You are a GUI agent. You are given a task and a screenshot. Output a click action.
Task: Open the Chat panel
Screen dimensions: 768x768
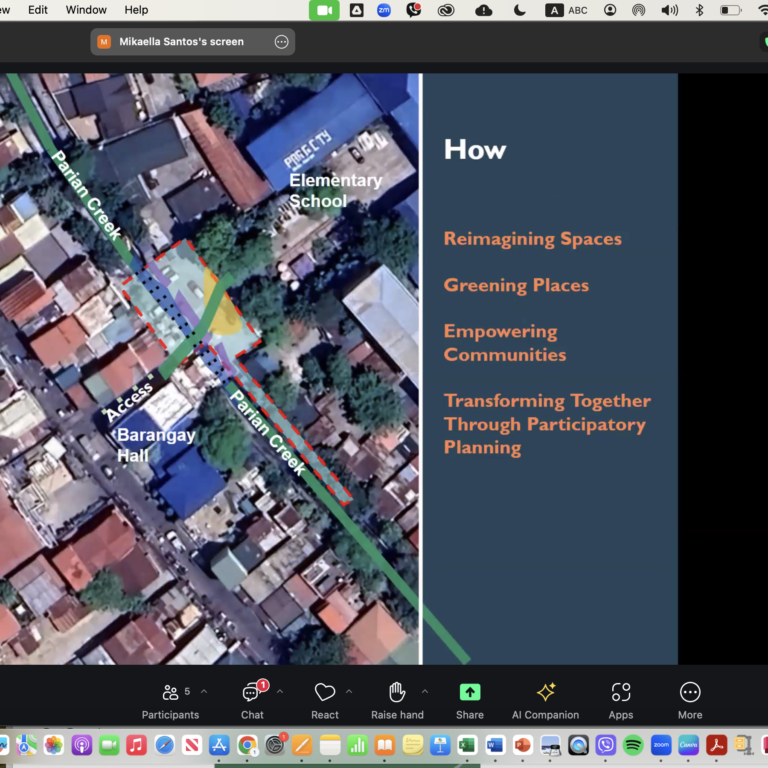252,701
